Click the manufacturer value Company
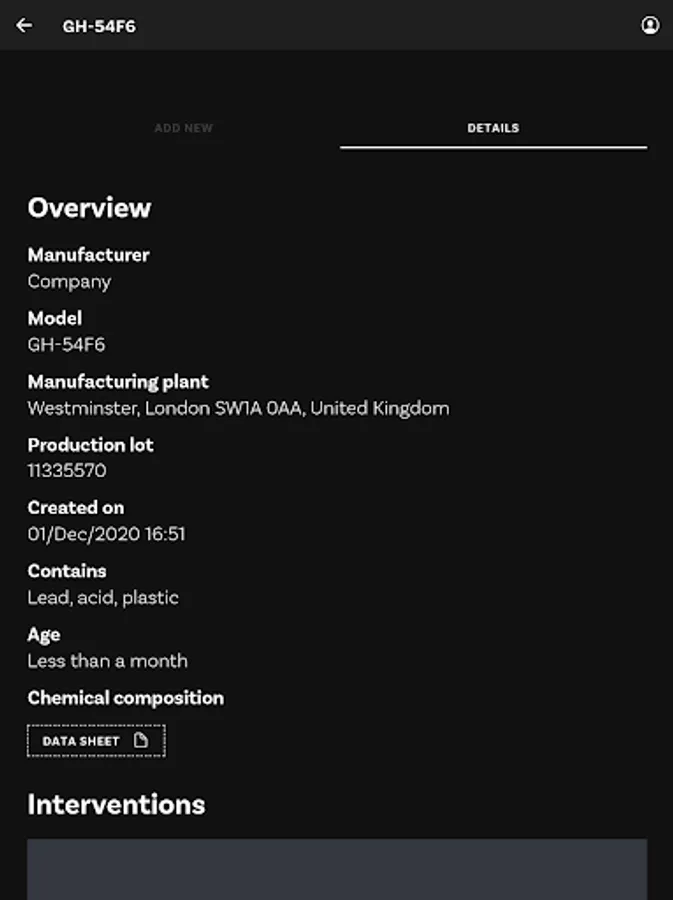The image size is (673, 900). point(69,282)
